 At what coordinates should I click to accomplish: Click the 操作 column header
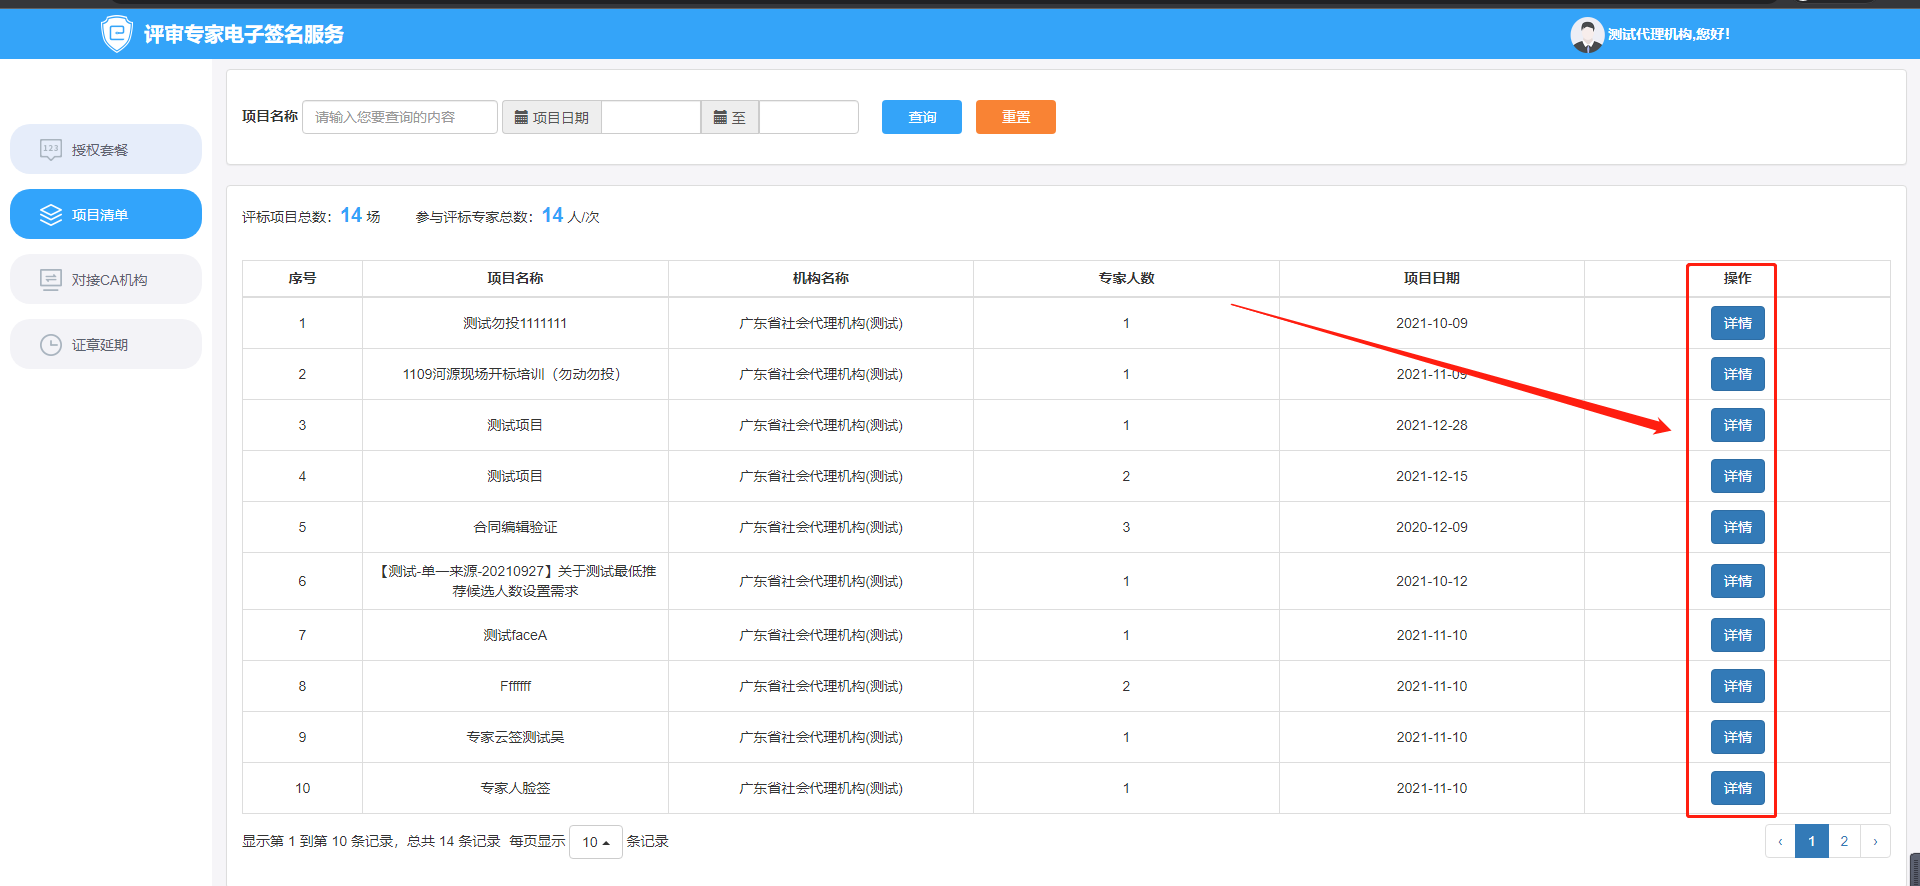click(1738, 278)
